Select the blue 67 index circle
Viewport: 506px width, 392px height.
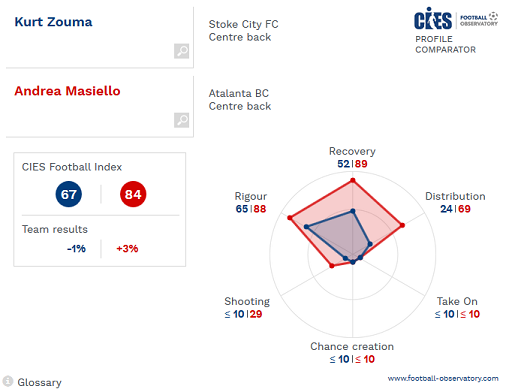pos(69,194)
